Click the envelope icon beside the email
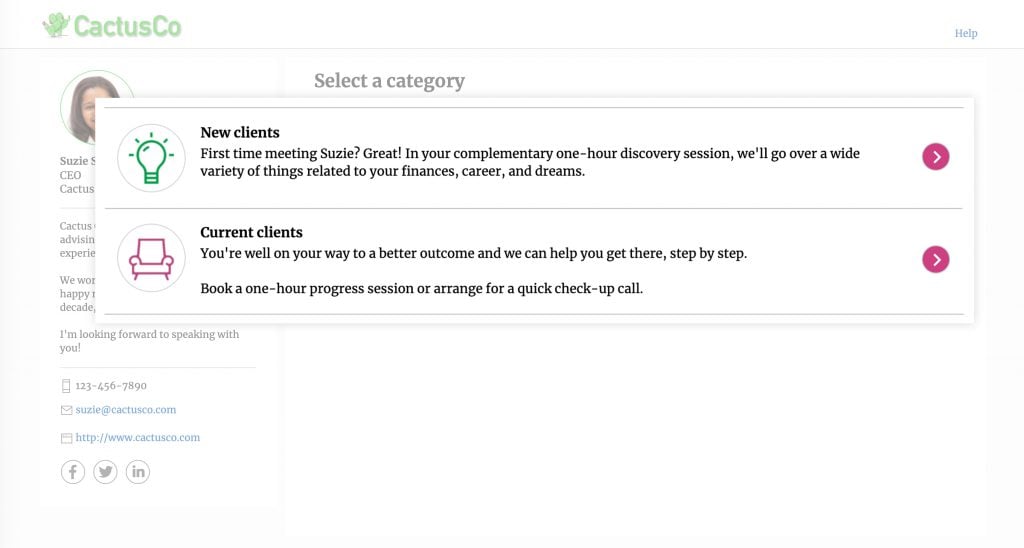 (66, 410)
